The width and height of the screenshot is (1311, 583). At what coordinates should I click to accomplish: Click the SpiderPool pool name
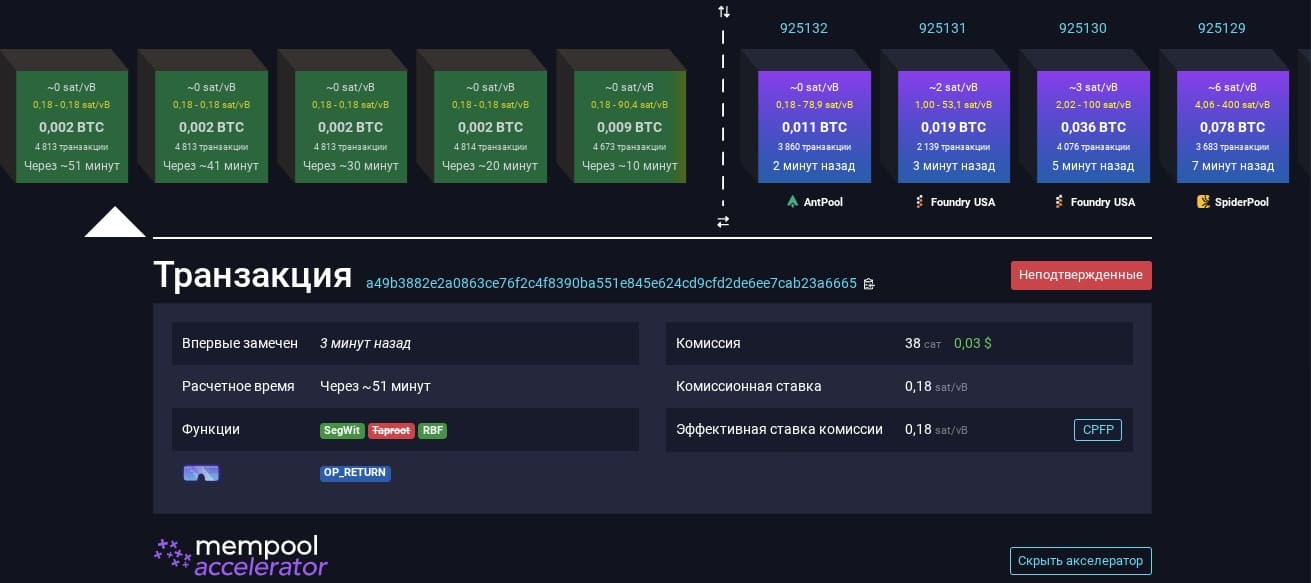click(1241, 202)
